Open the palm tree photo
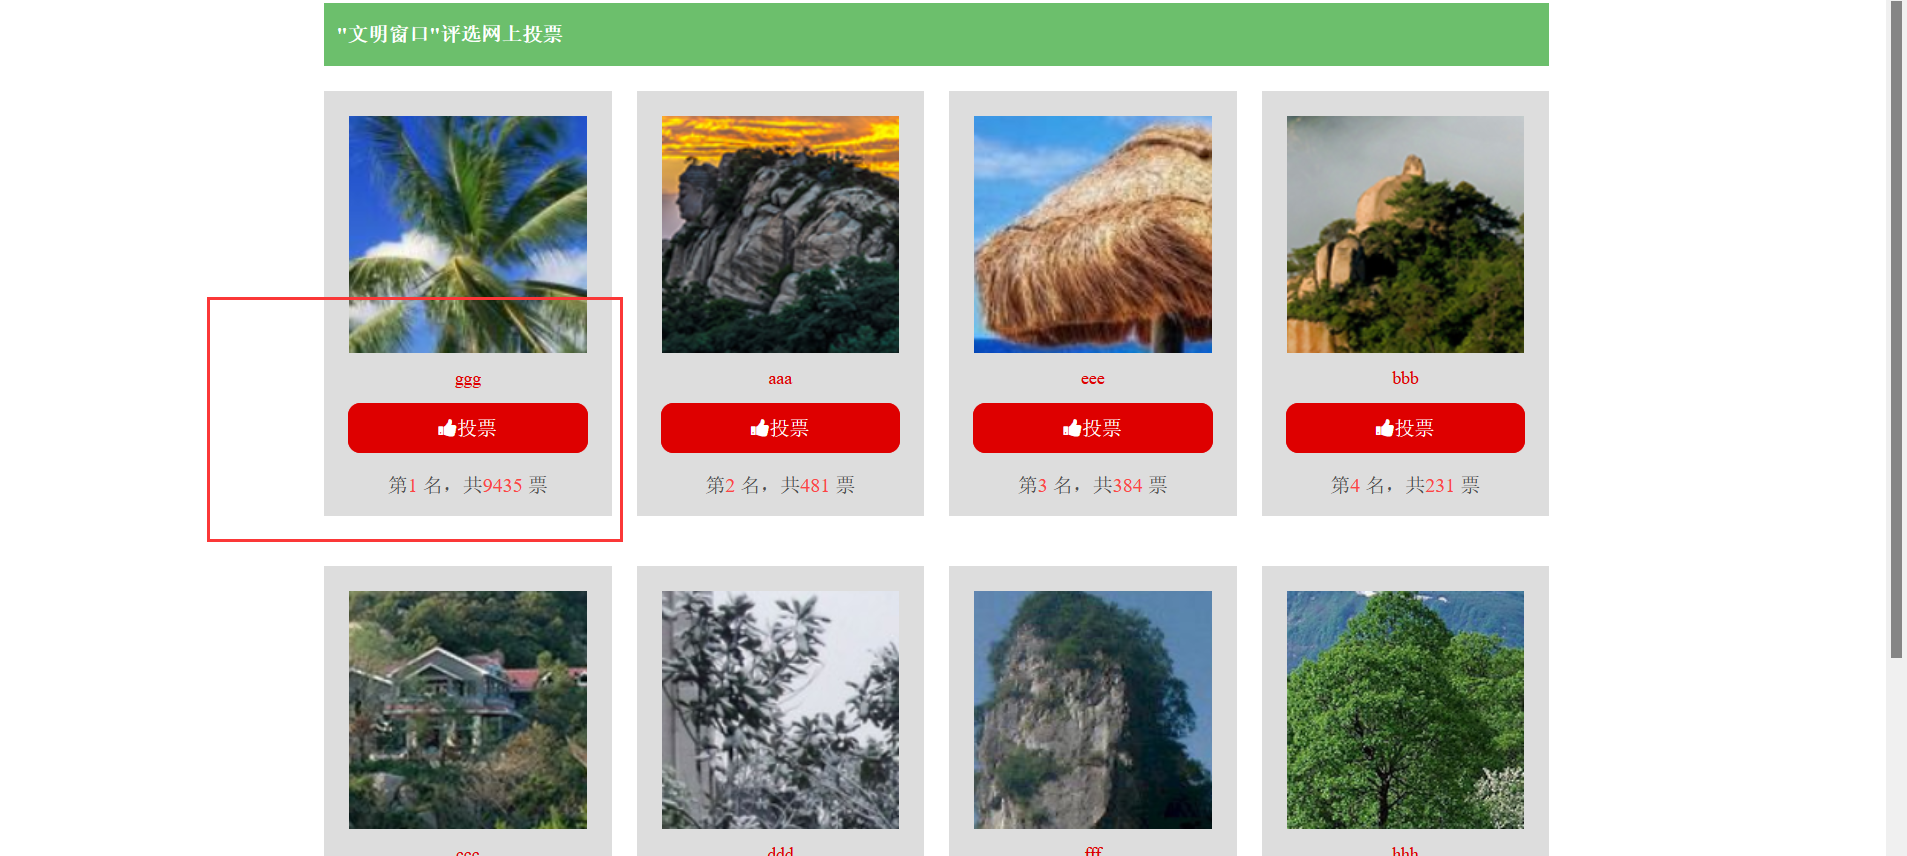Image resolution: width=1907 pixels, height=856 pixels. pyautogui.click(x=468, y=234)
